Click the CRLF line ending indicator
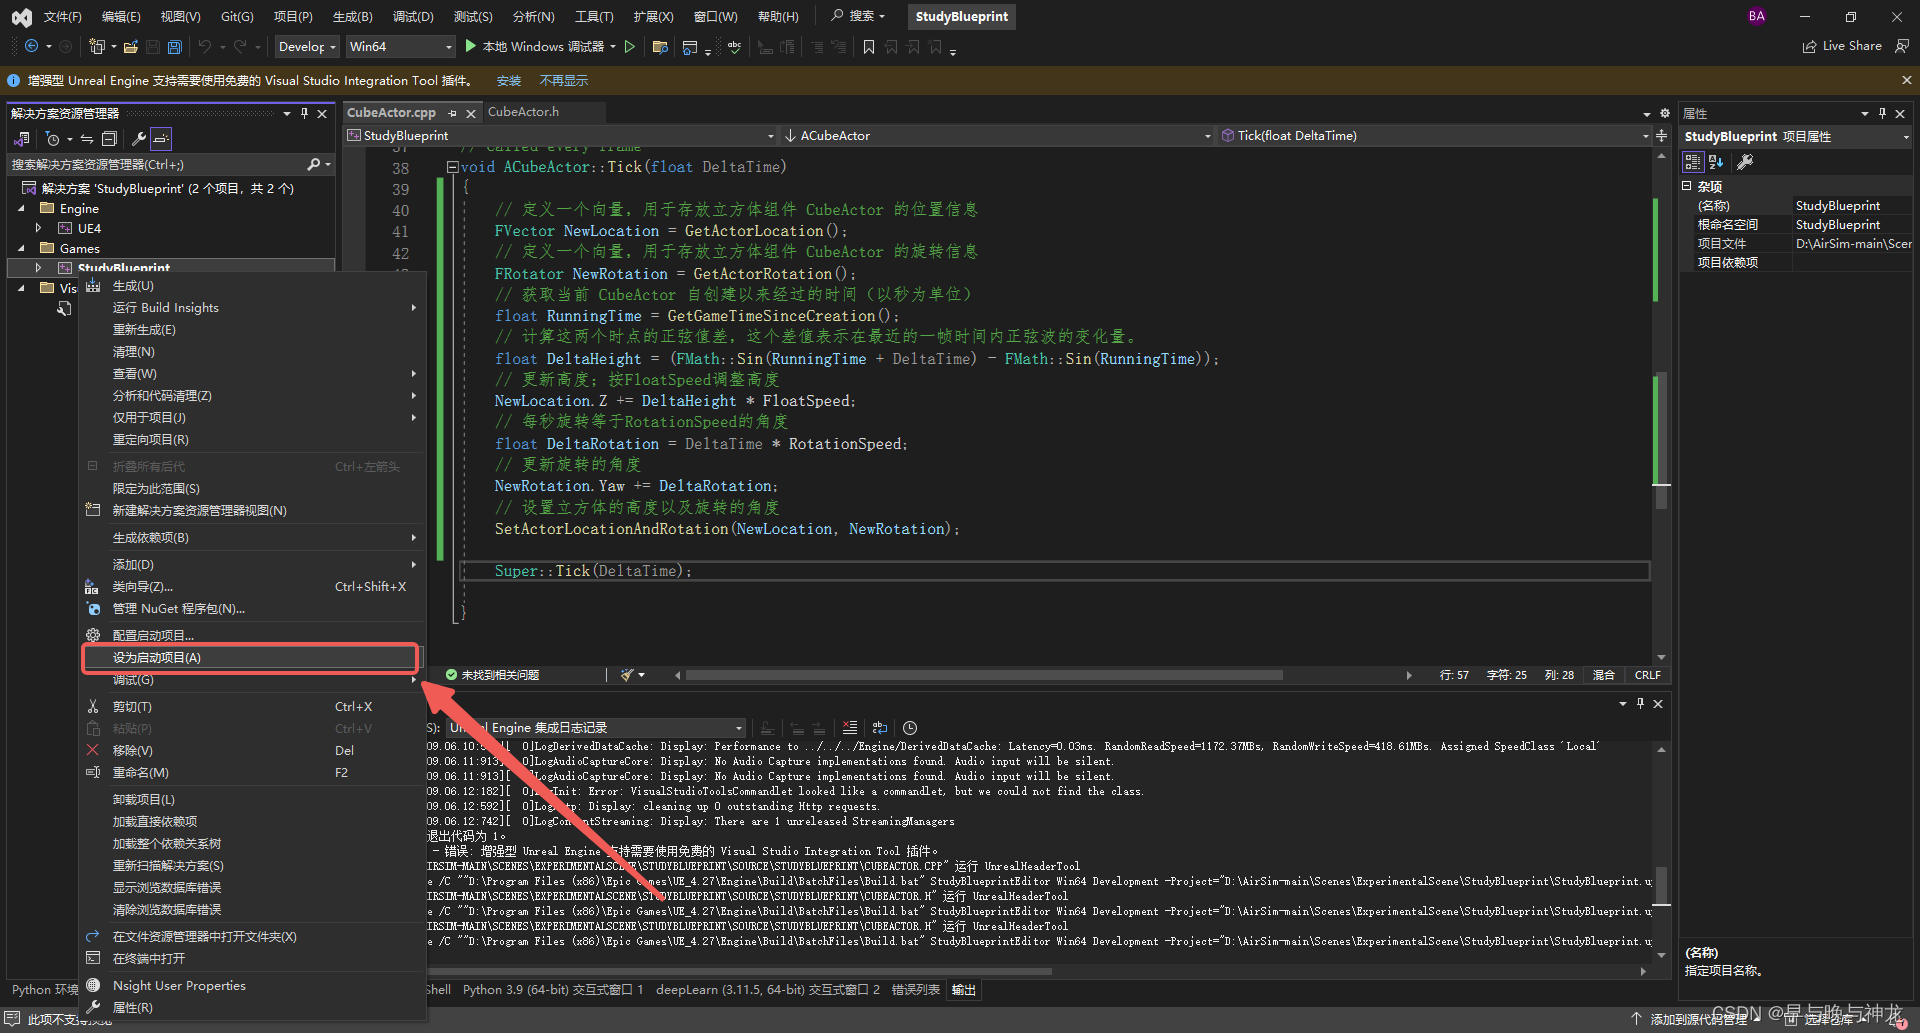The width and height of the screenshot is (1920, 1033). (x=1647, y=675)
